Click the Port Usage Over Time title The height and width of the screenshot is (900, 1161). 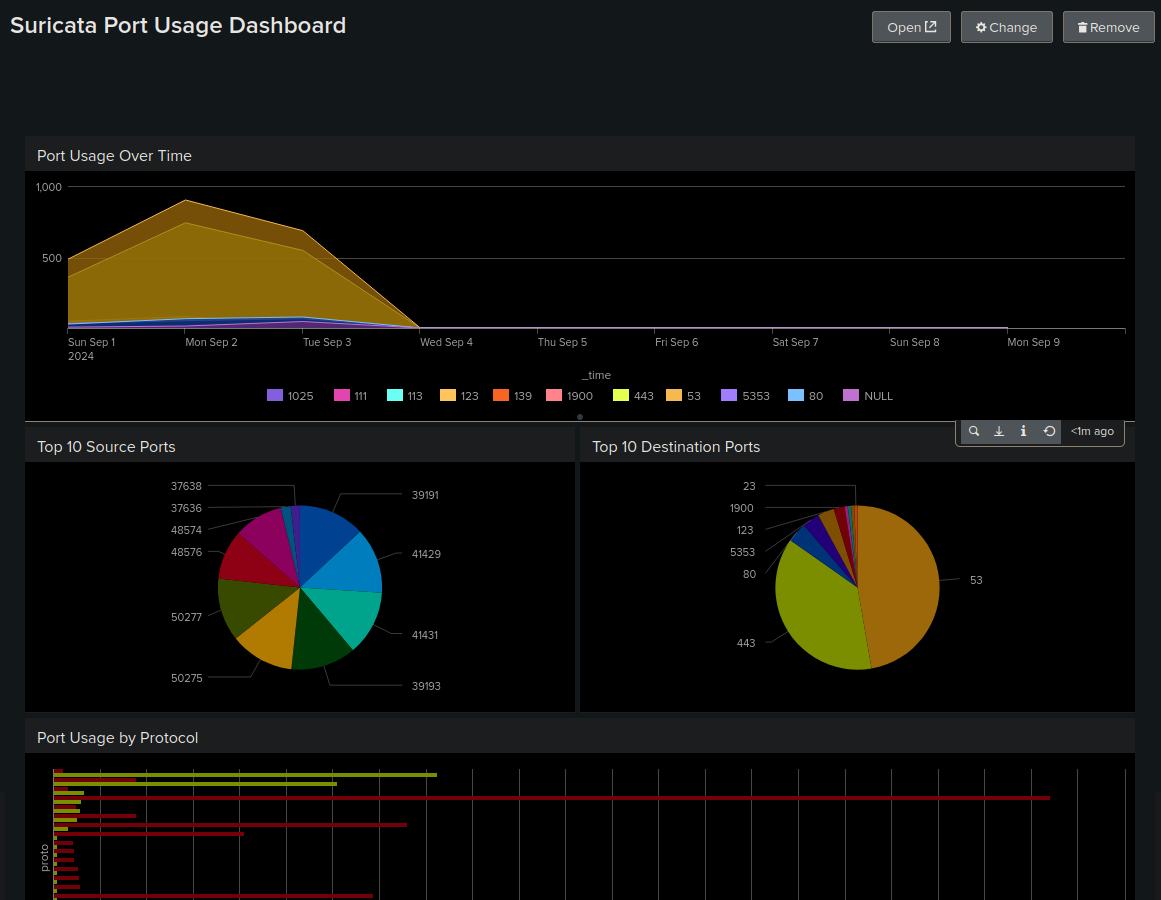pyautogui.click(x=114, y=155)
